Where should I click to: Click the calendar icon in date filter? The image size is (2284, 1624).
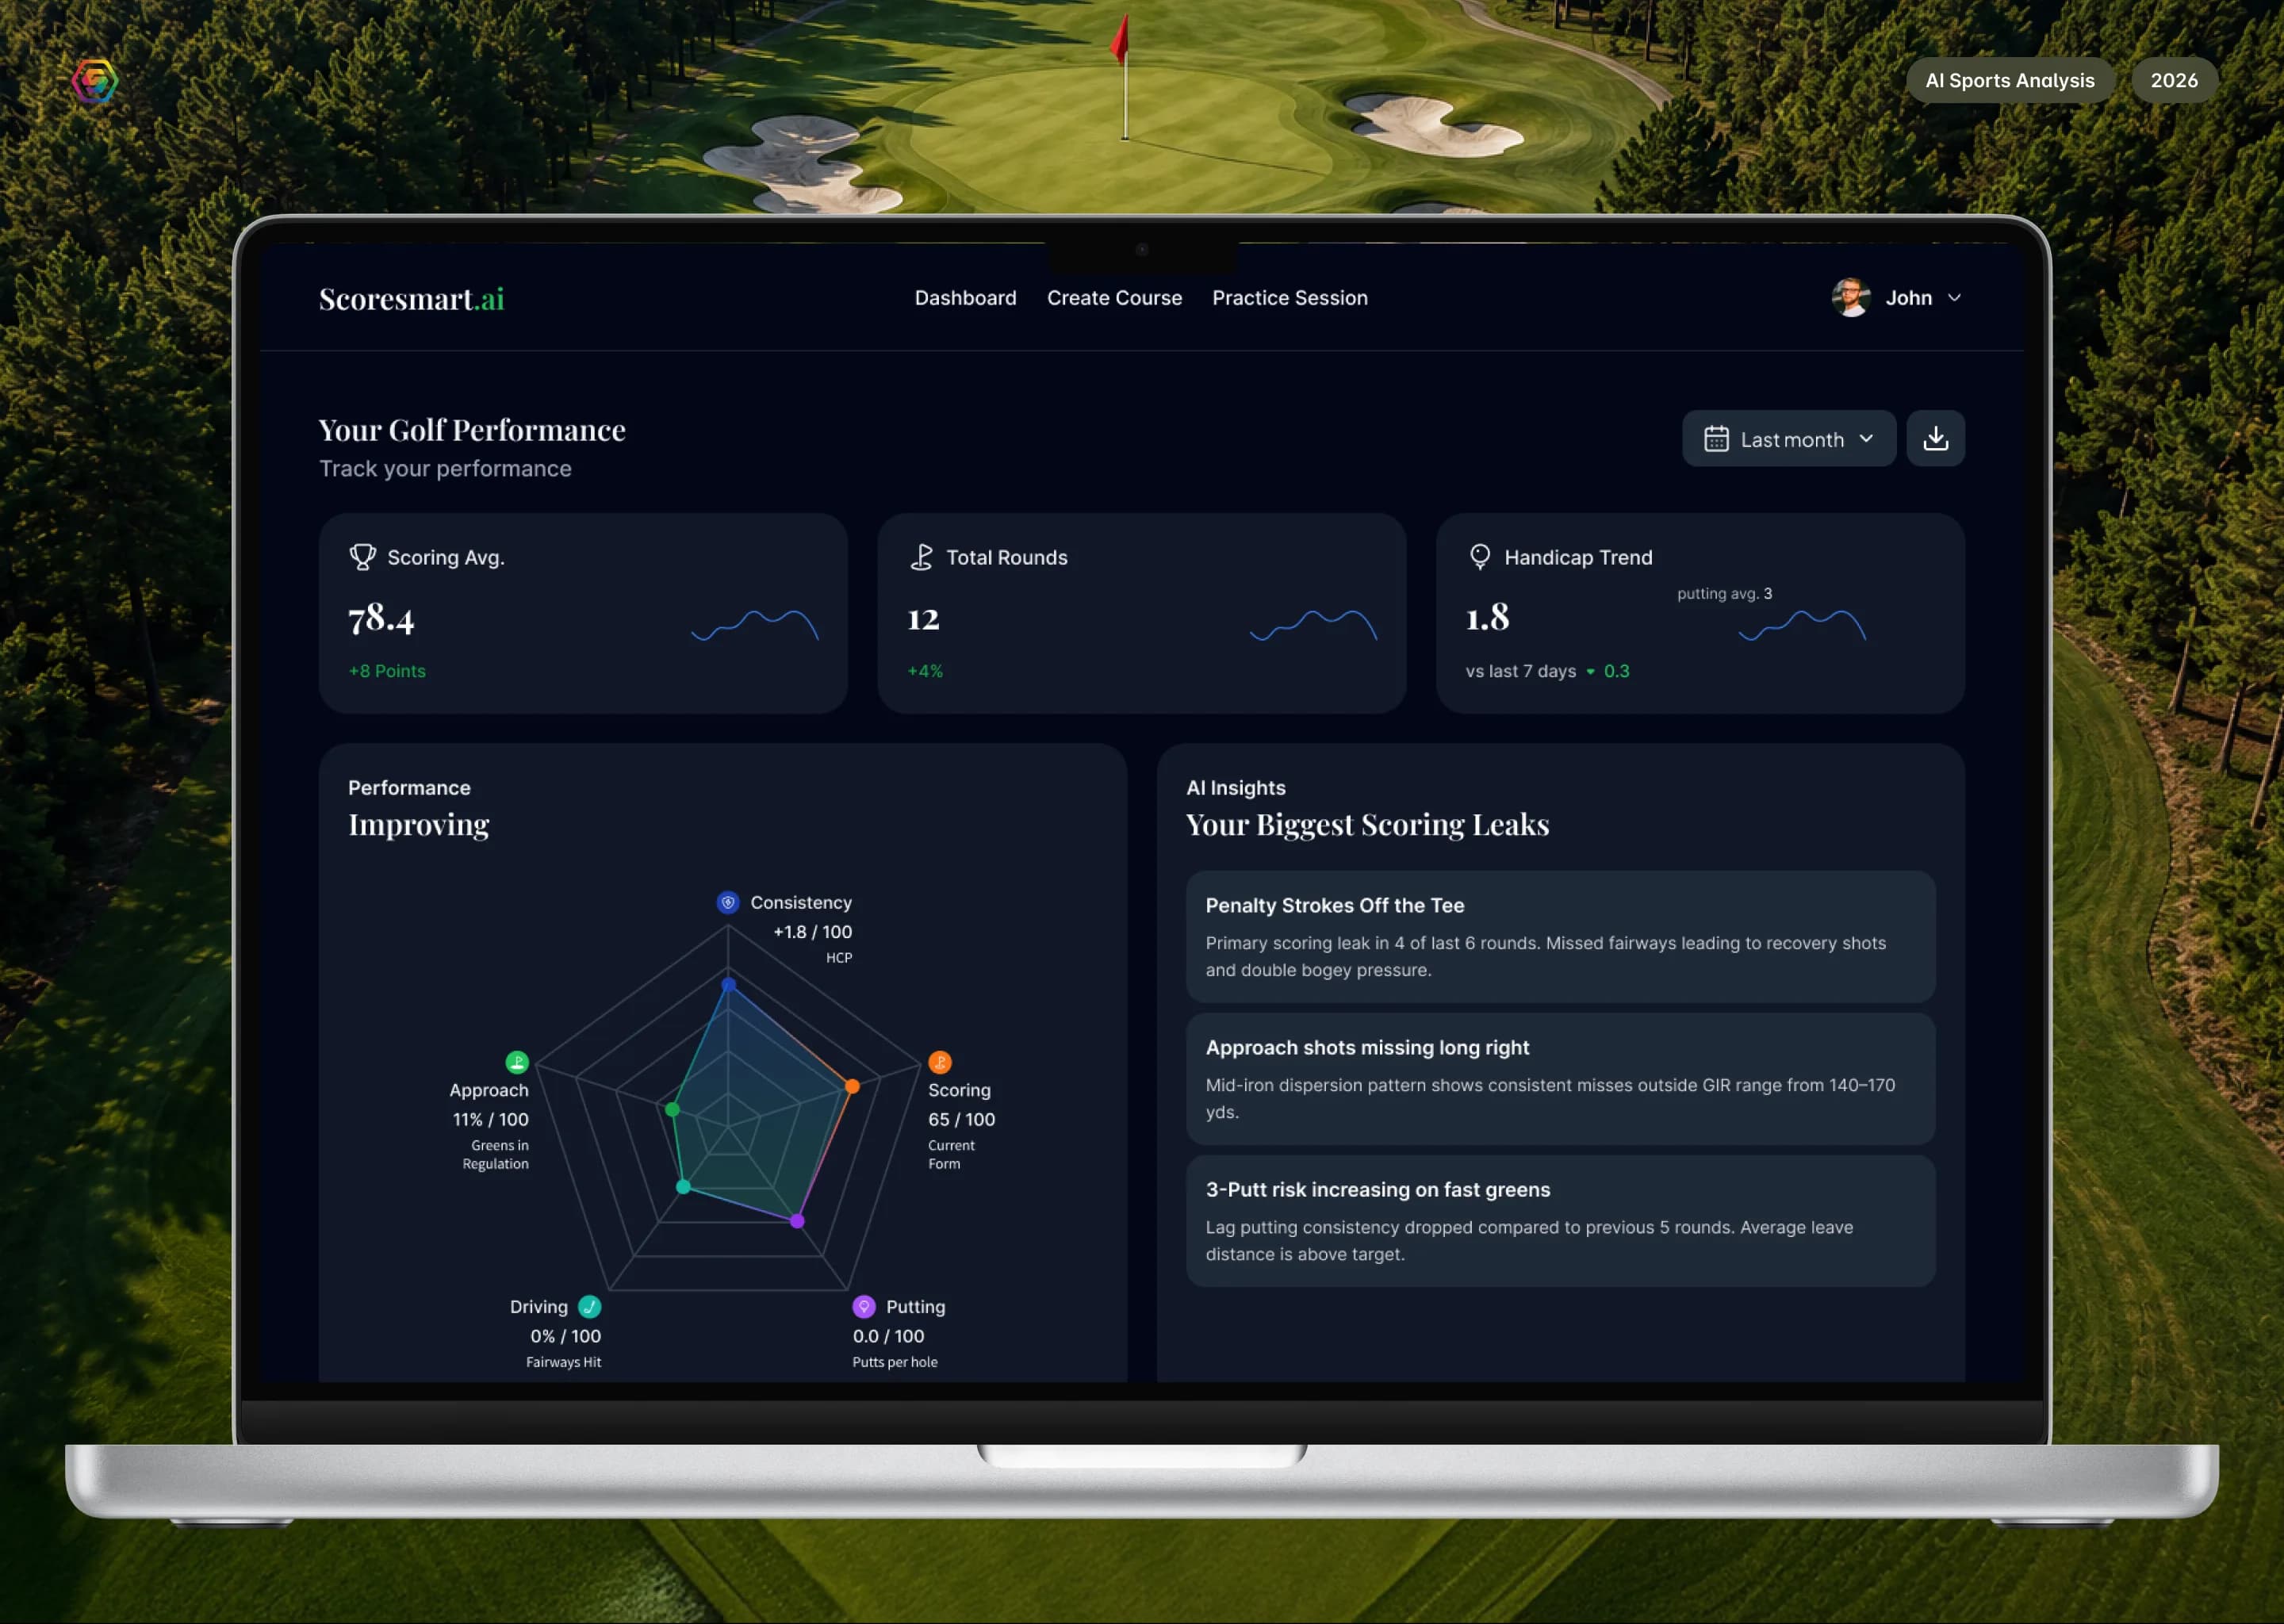tap(1716, 439)
